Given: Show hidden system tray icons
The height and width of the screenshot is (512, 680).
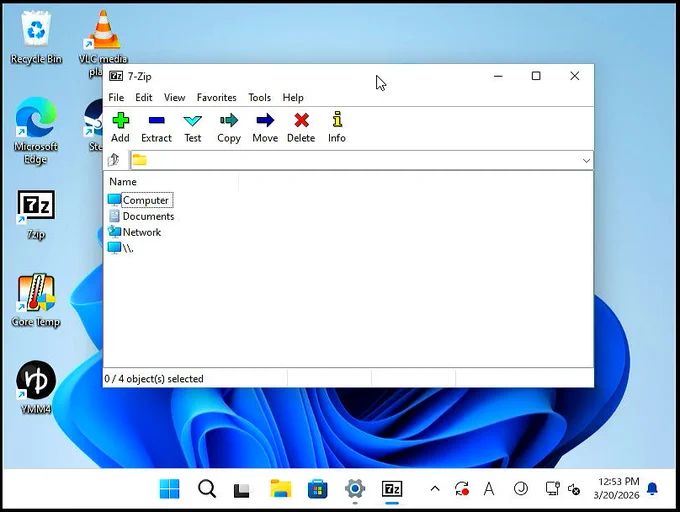Looking at the screenshot, I should point(435,489).
